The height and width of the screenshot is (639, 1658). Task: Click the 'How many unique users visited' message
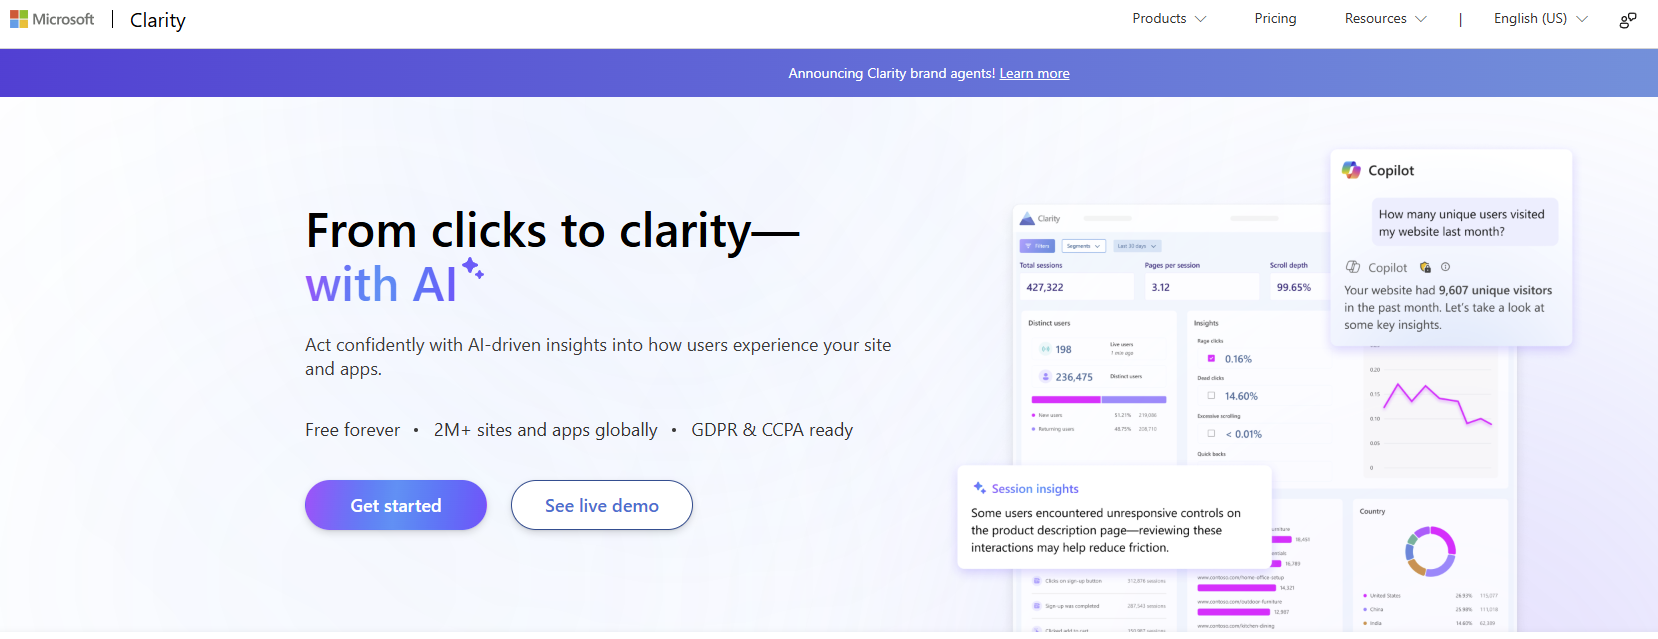pyautogui.click(x=1464, y=222)
